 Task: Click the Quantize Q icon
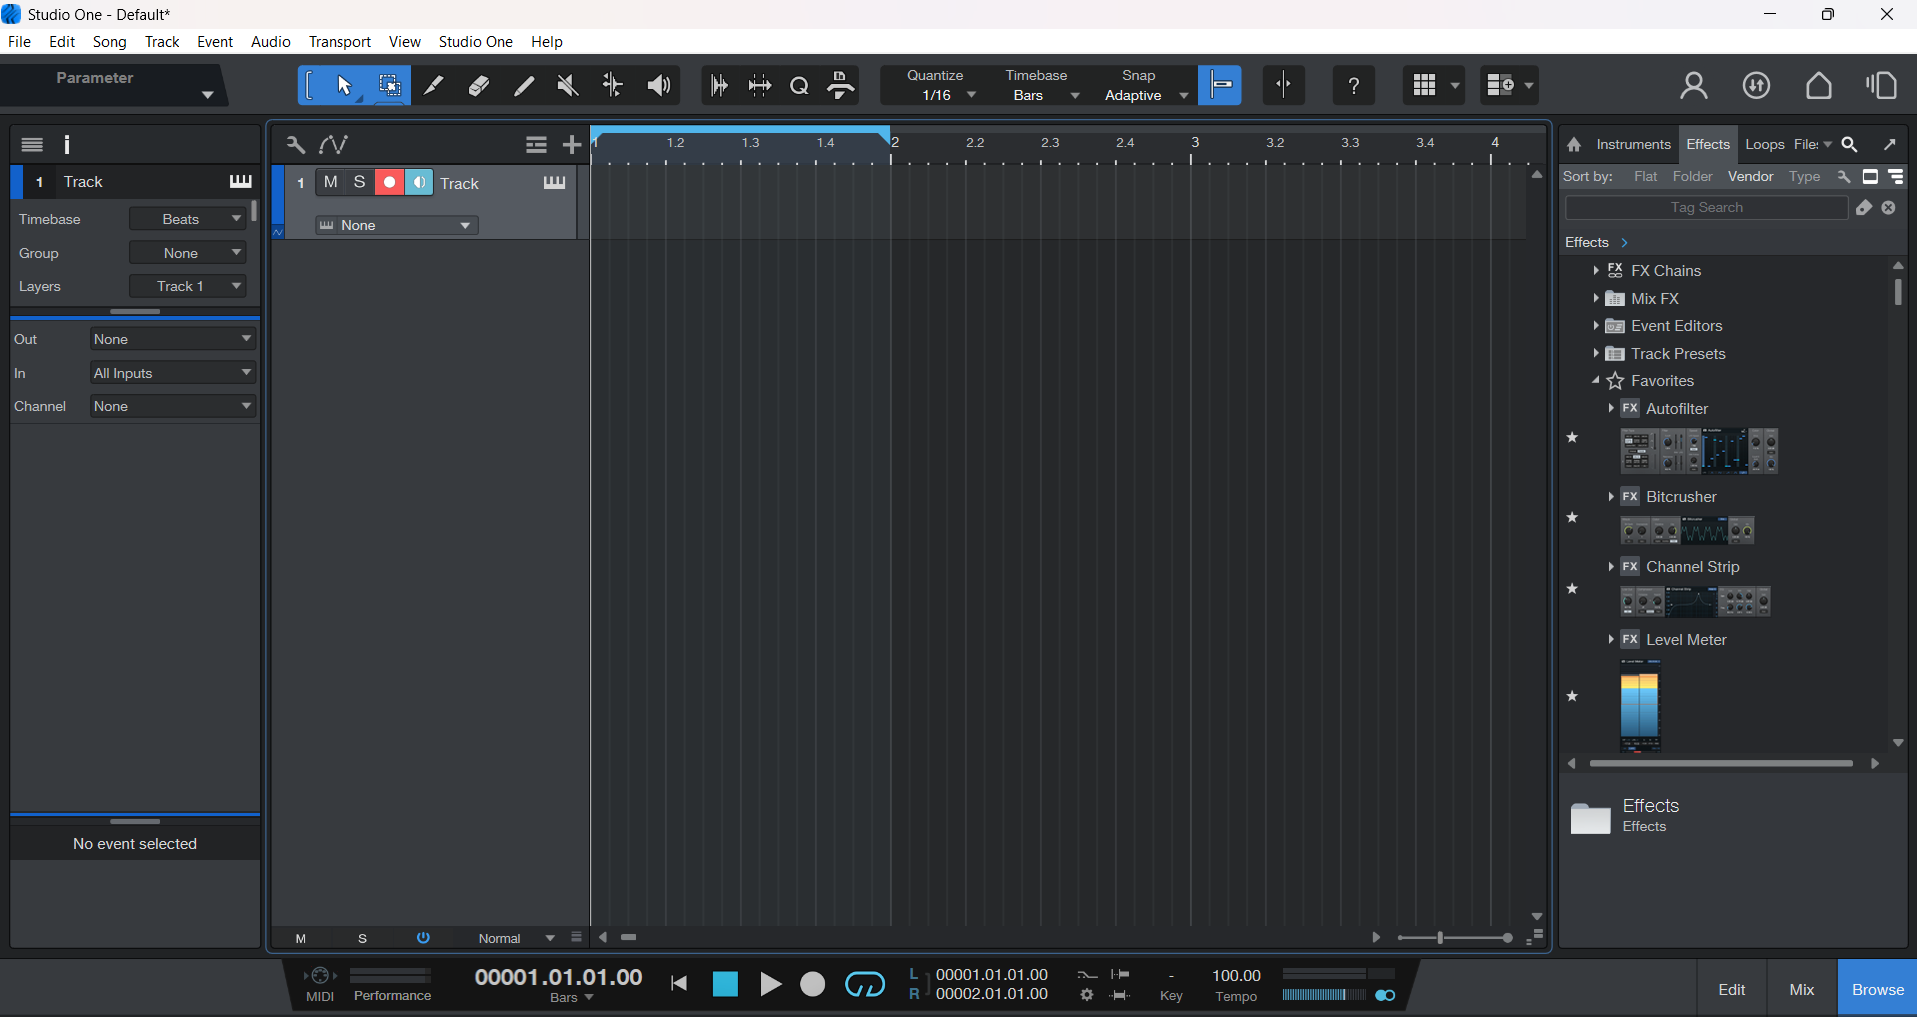point(799,86)
